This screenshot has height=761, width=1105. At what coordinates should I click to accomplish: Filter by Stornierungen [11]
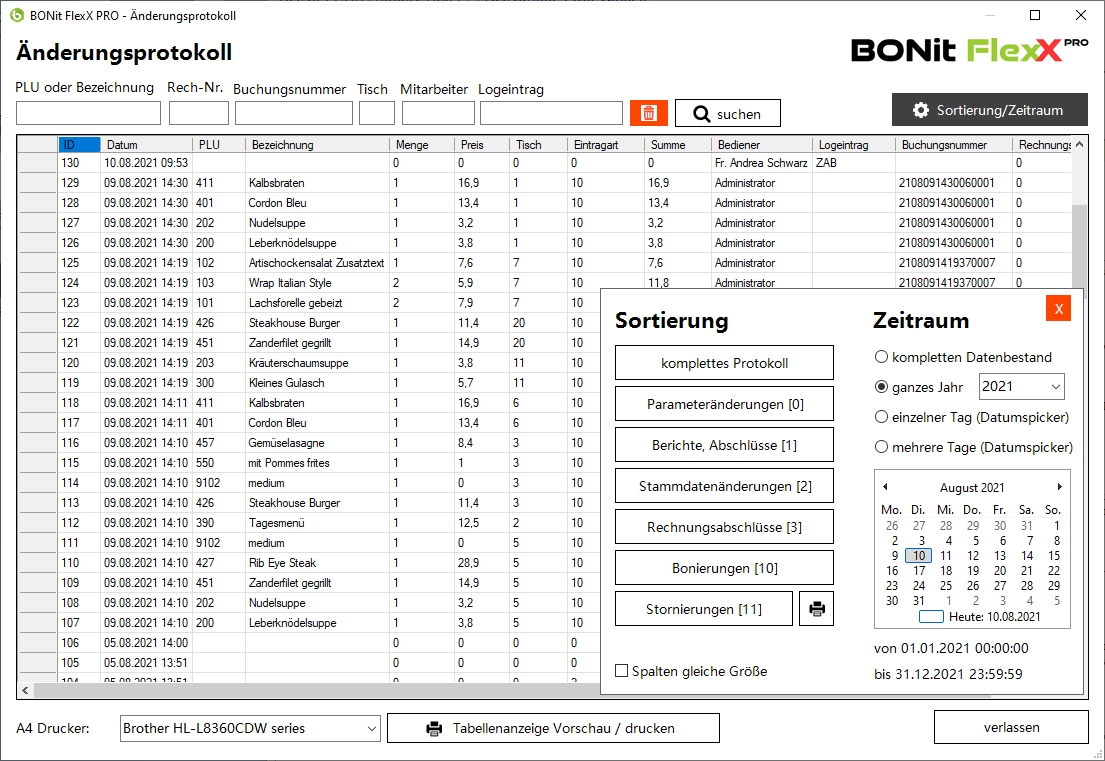(x=704, y=609)
